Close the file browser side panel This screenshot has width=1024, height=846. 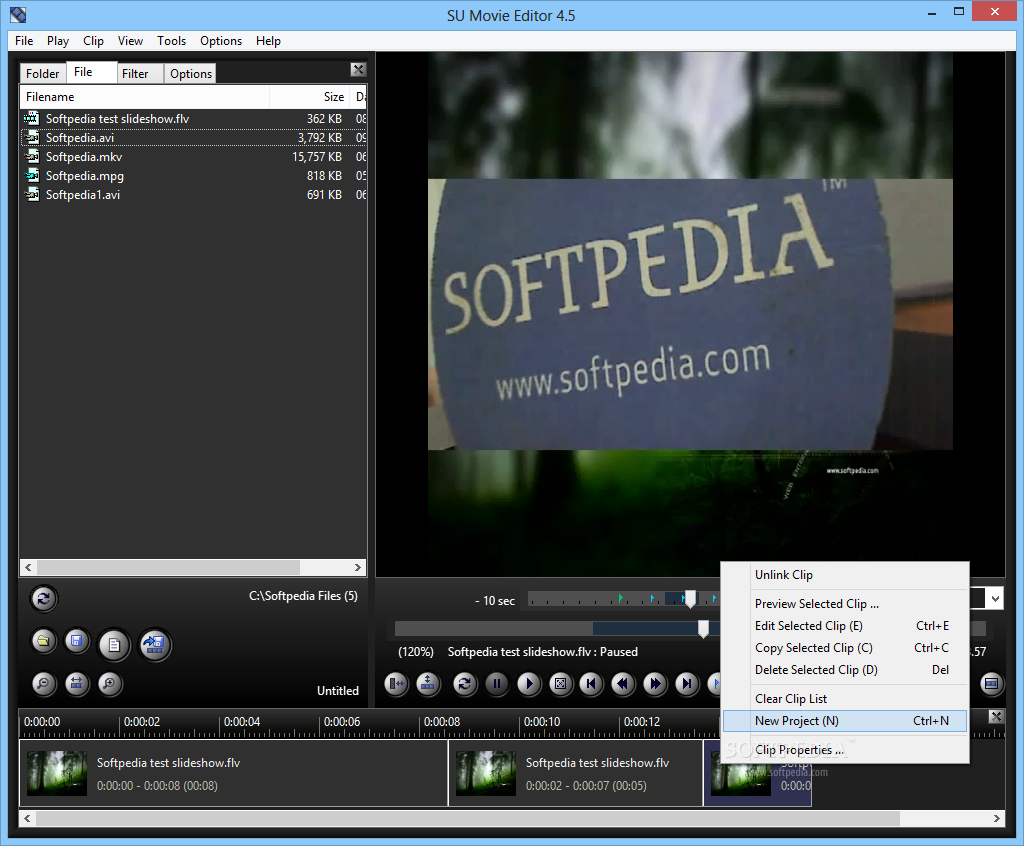click(358, 70)
